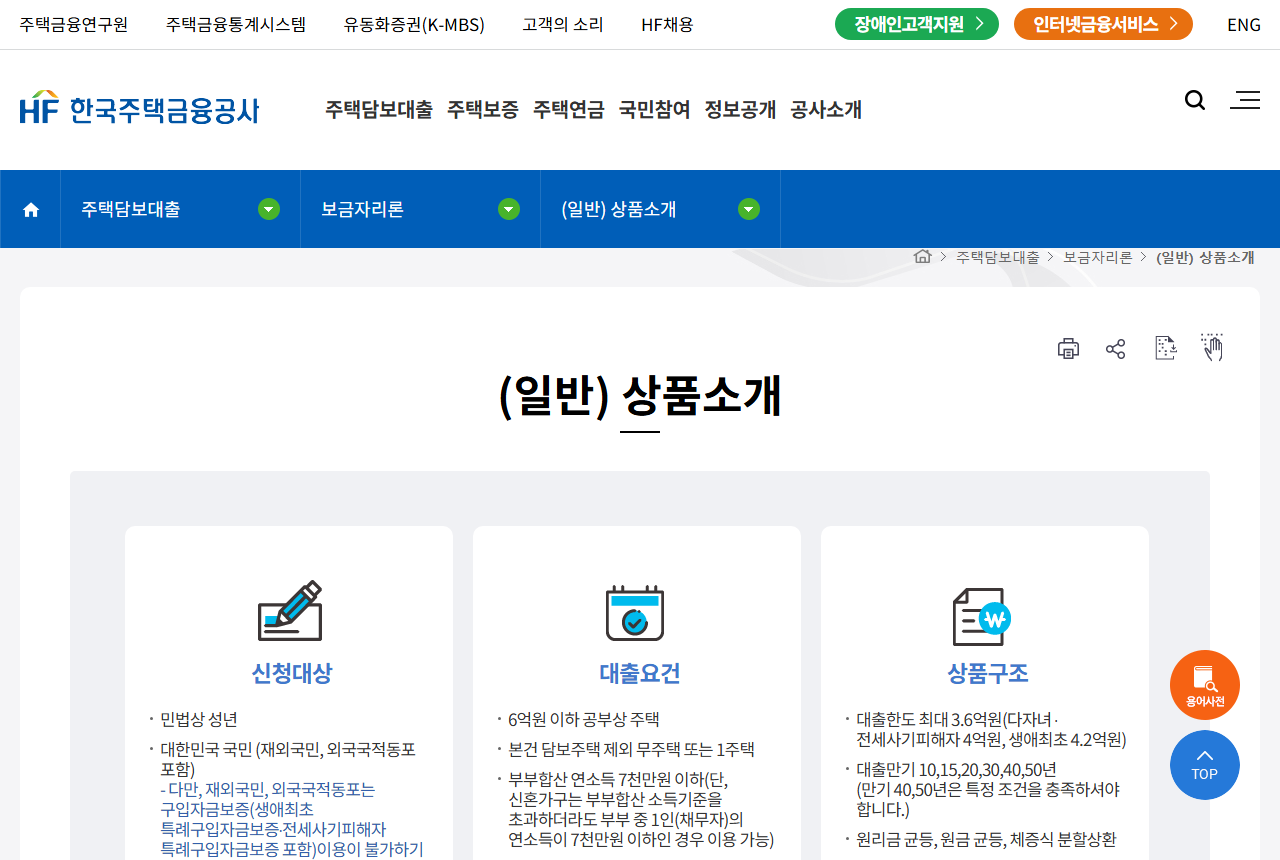Click the 인터넷금융서비스 orange button
Image resolution: width=1280 pixels, height=860 pixels.
(x=1103, y=24)
